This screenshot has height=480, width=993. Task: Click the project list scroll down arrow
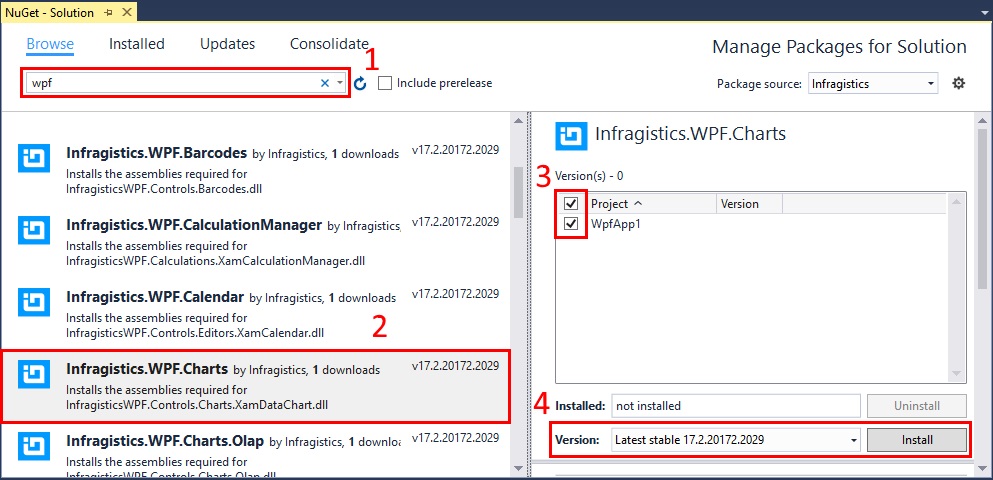click(x=956, y=374)
